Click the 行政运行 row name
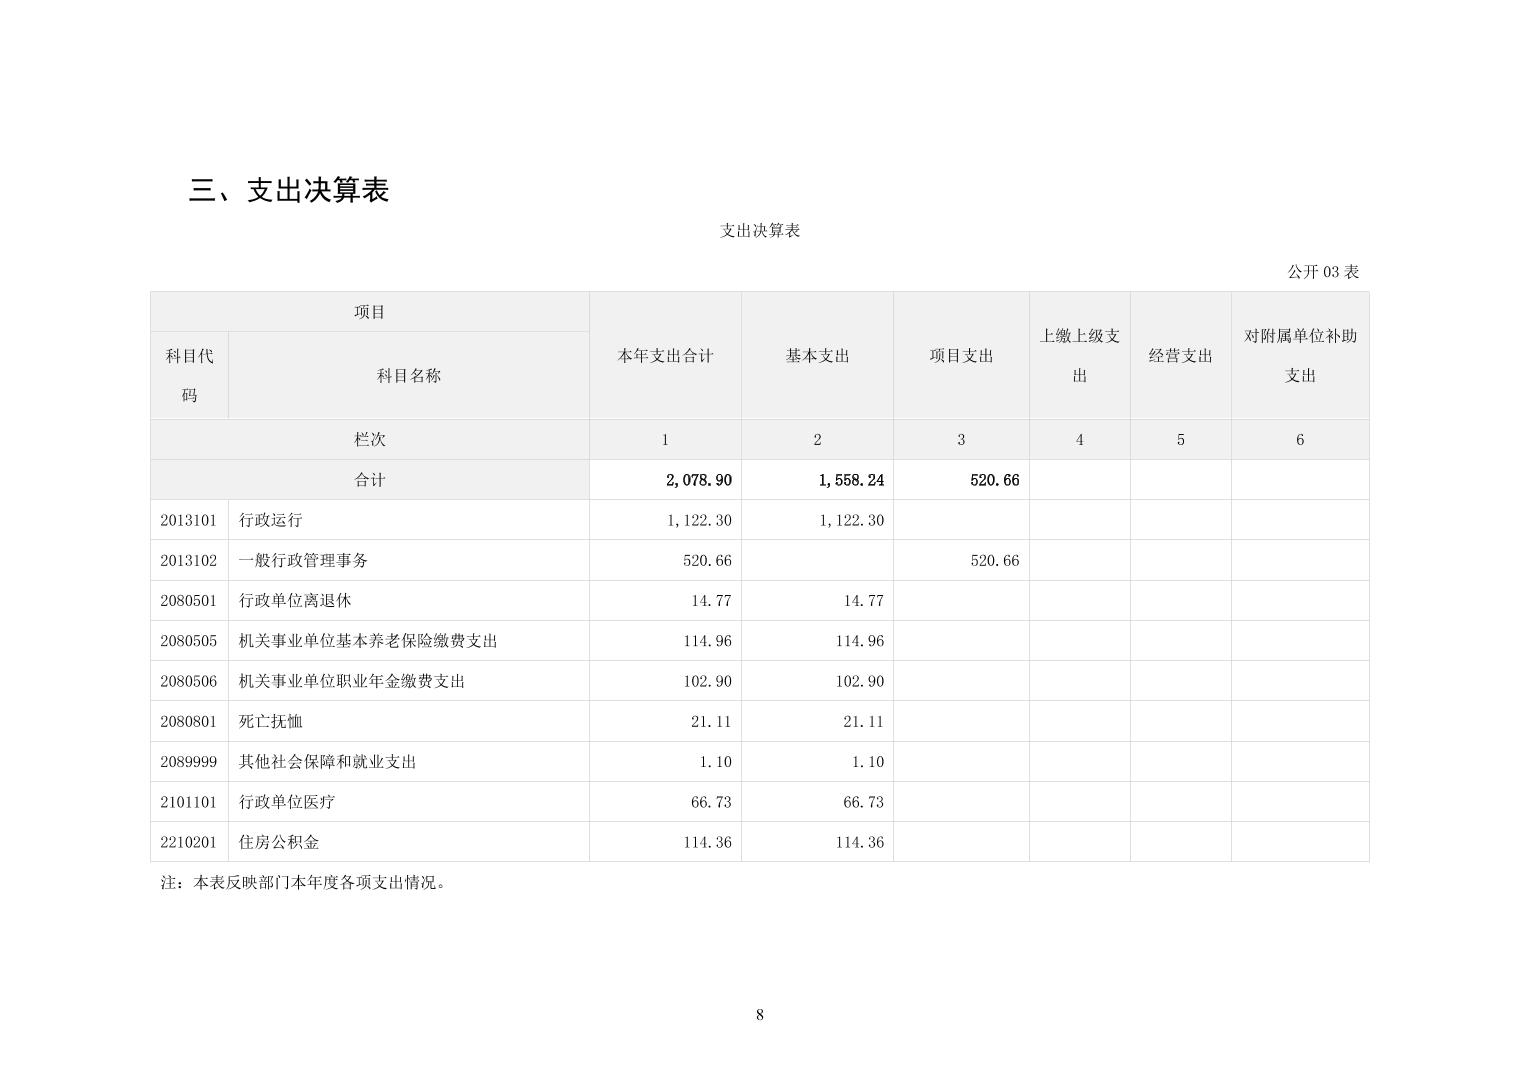The height and width of the screenshot is (1074, 1520). coord(270,520)
